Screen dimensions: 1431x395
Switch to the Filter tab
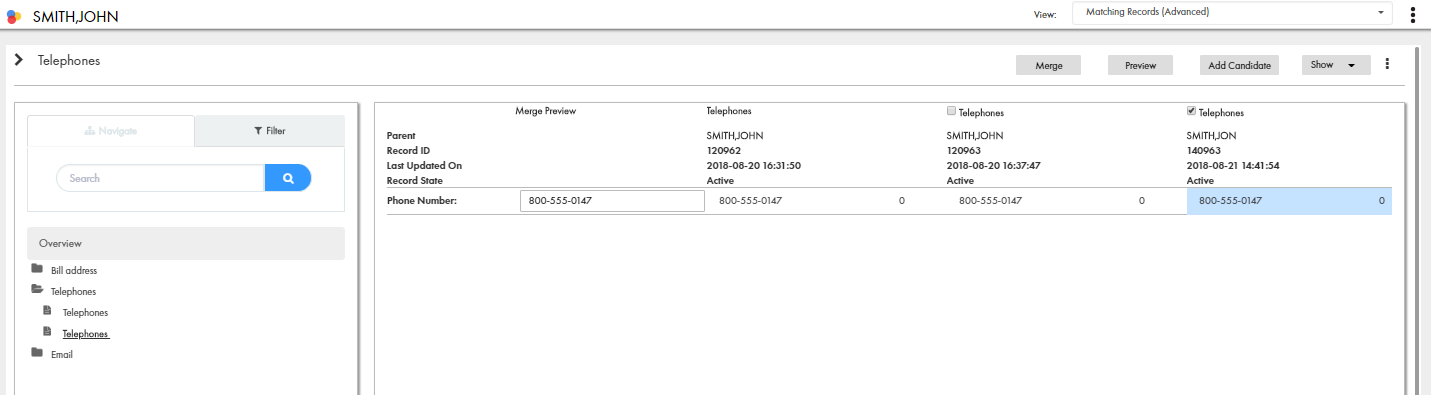point(270,131)
